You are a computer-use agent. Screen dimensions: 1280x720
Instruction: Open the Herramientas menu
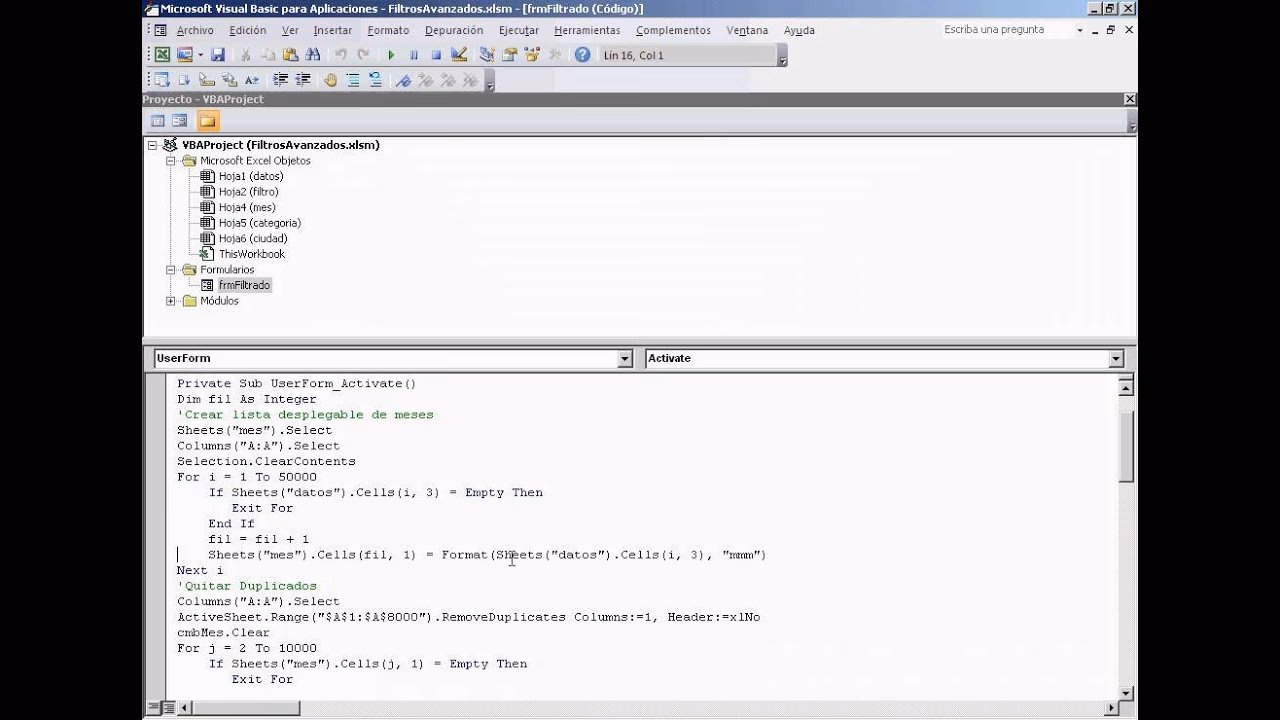click(x=587, y=30)
